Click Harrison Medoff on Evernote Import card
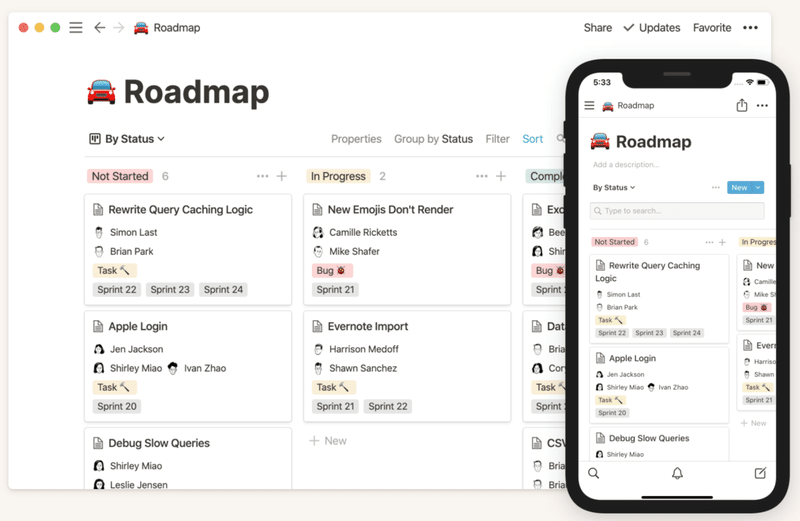The image size is (800, 521). pos(356,350)
